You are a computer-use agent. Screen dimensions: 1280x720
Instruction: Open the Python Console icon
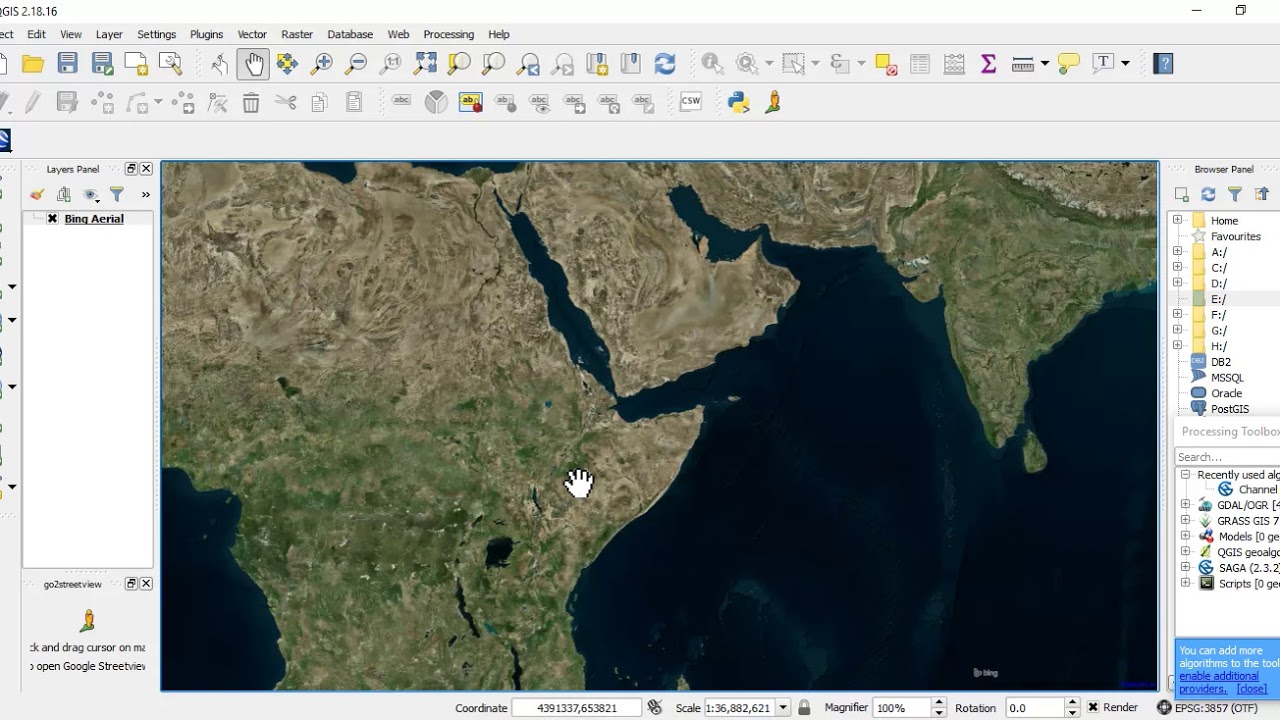click(x=739, y=102)
